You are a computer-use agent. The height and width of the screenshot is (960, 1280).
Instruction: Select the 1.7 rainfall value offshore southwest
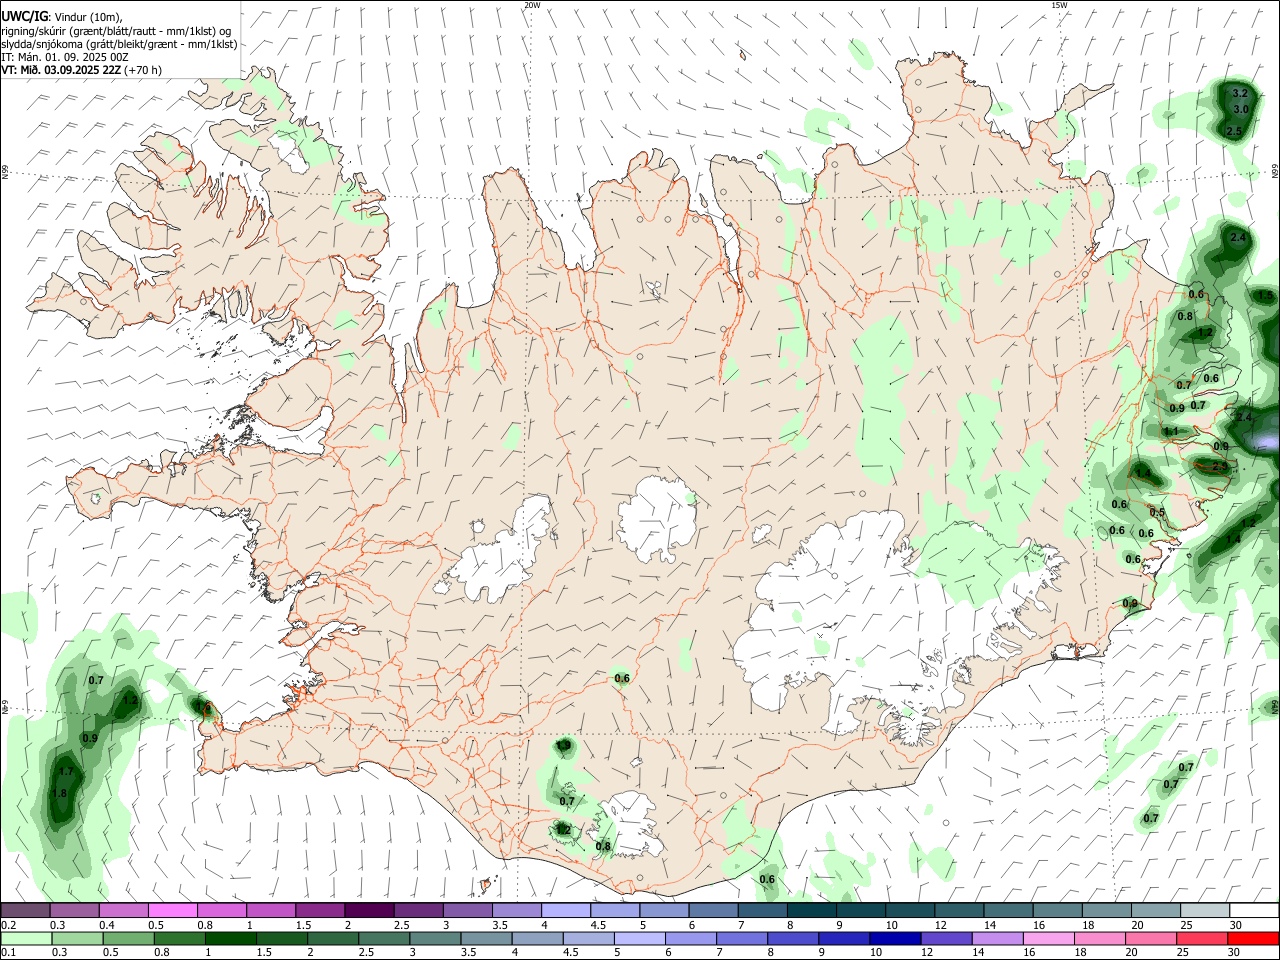[66, 772]
